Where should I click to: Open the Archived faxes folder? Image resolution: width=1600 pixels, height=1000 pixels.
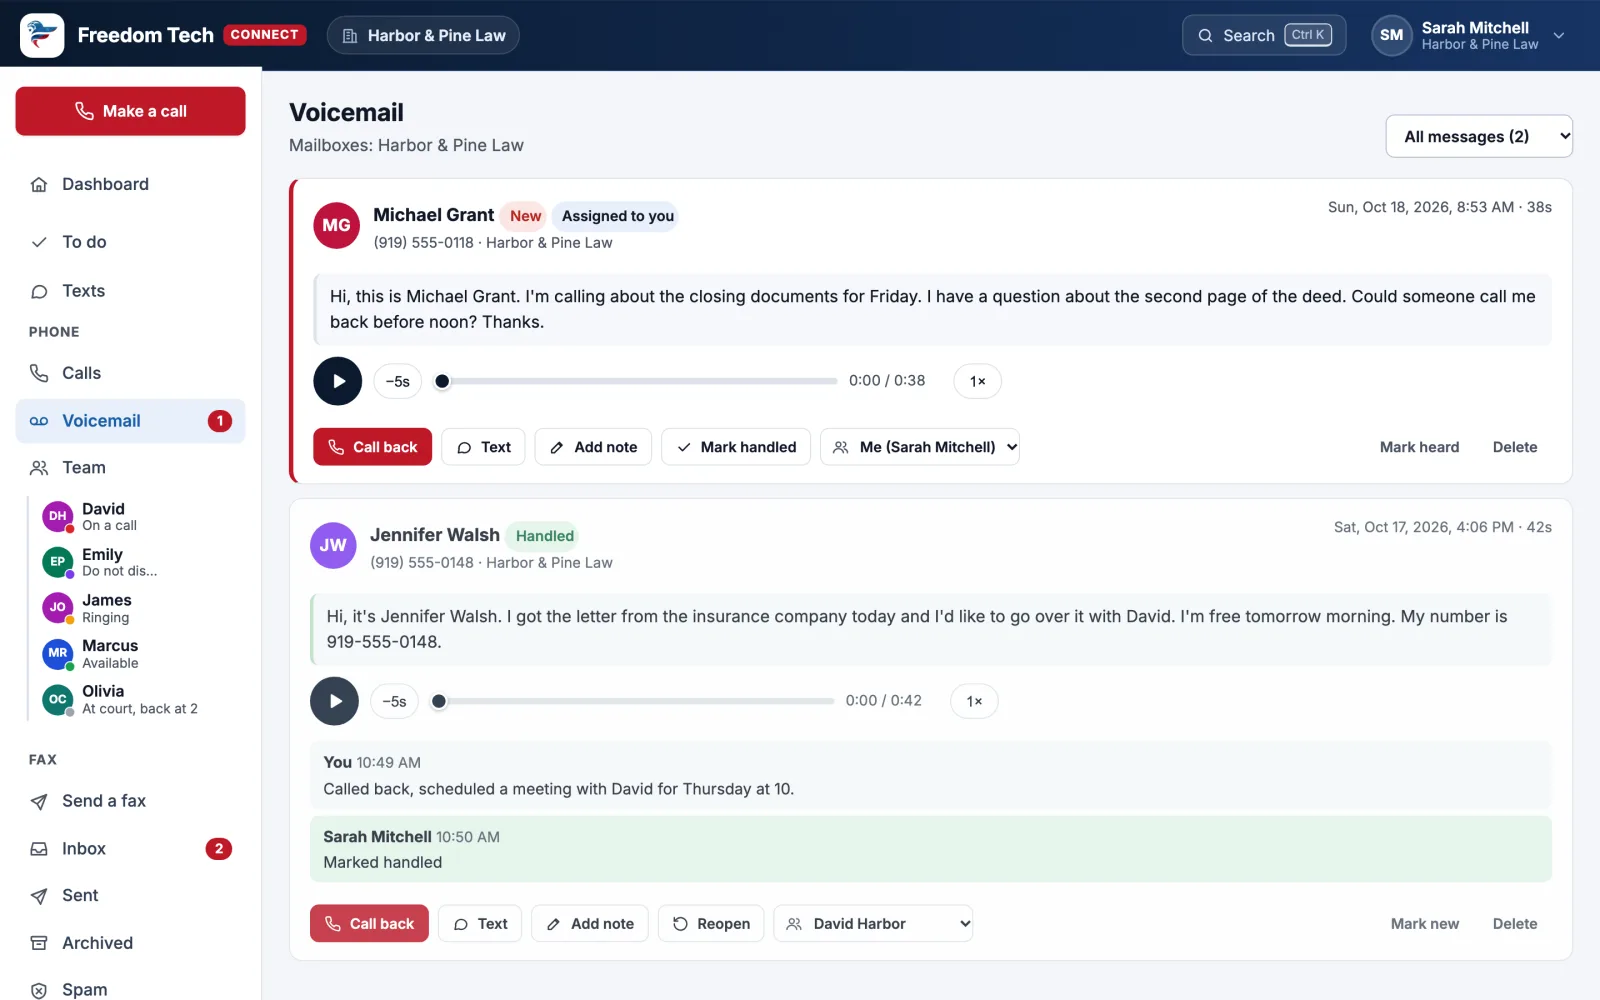[130, 943]
